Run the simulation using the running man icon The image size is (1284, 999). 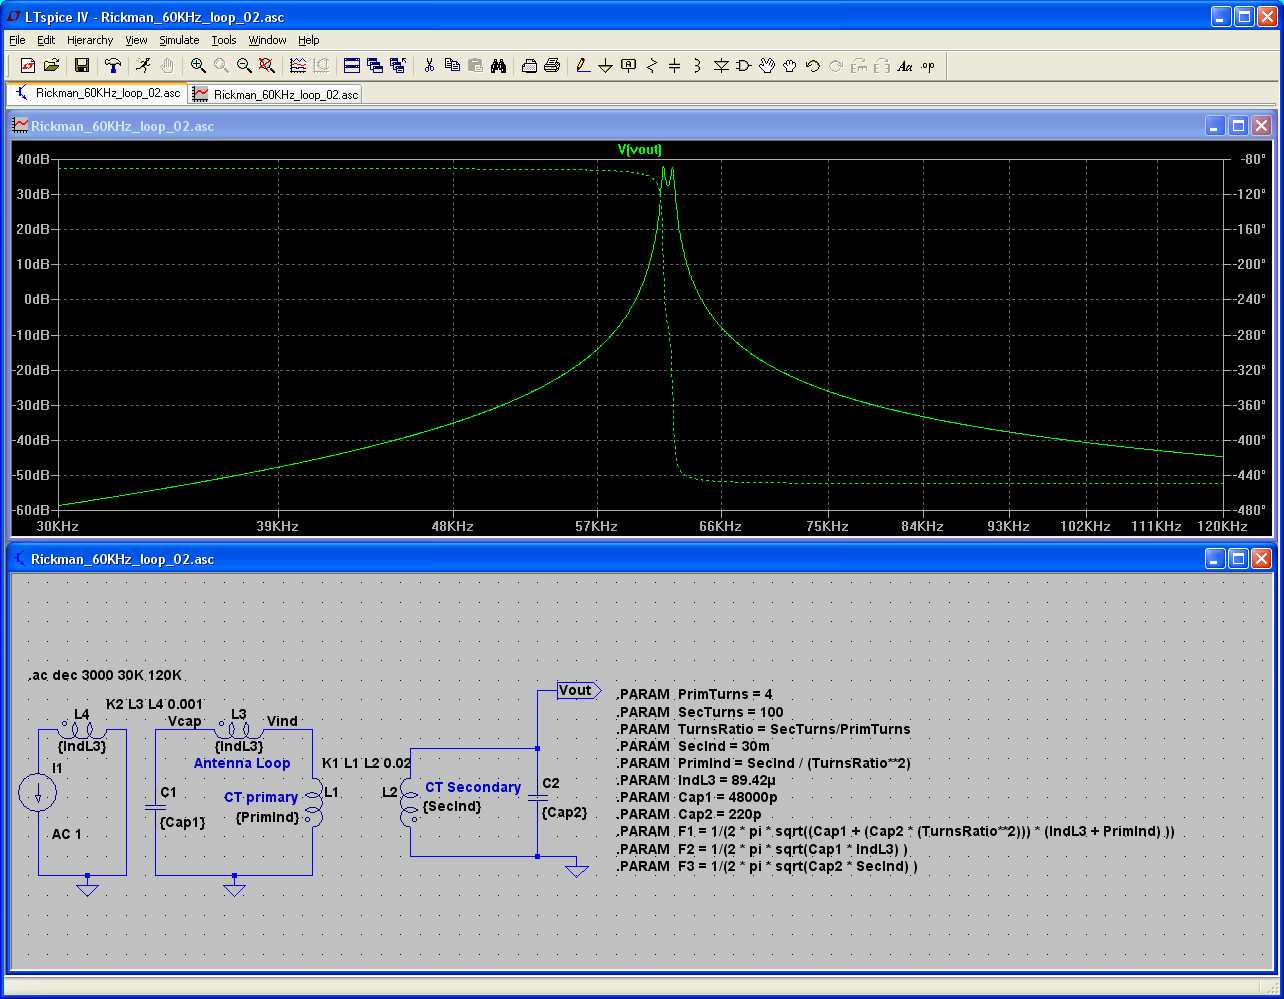[x=144, y=66]
